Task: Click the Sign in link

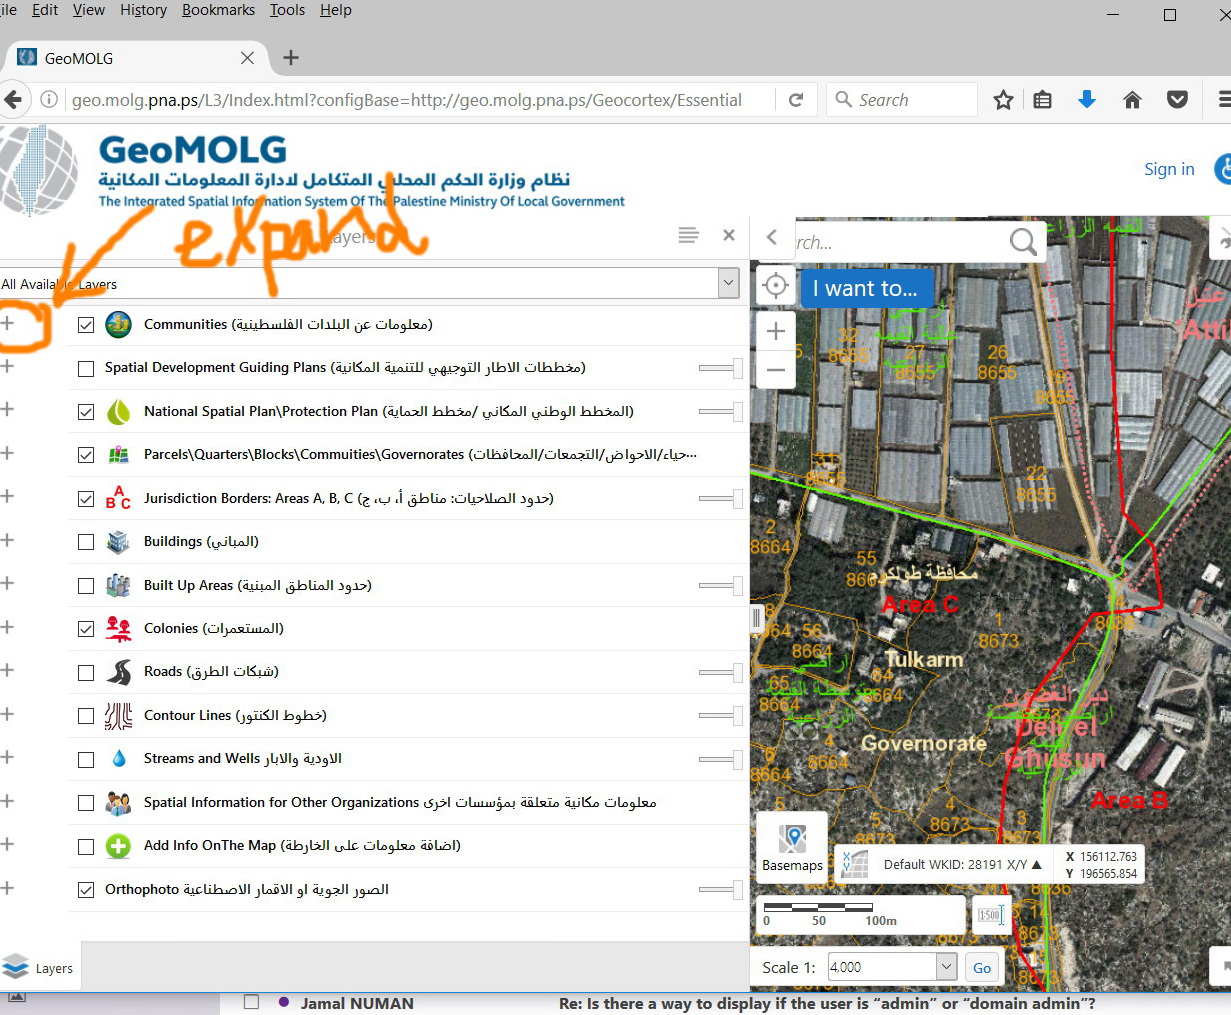Action: pos(1169,169)
